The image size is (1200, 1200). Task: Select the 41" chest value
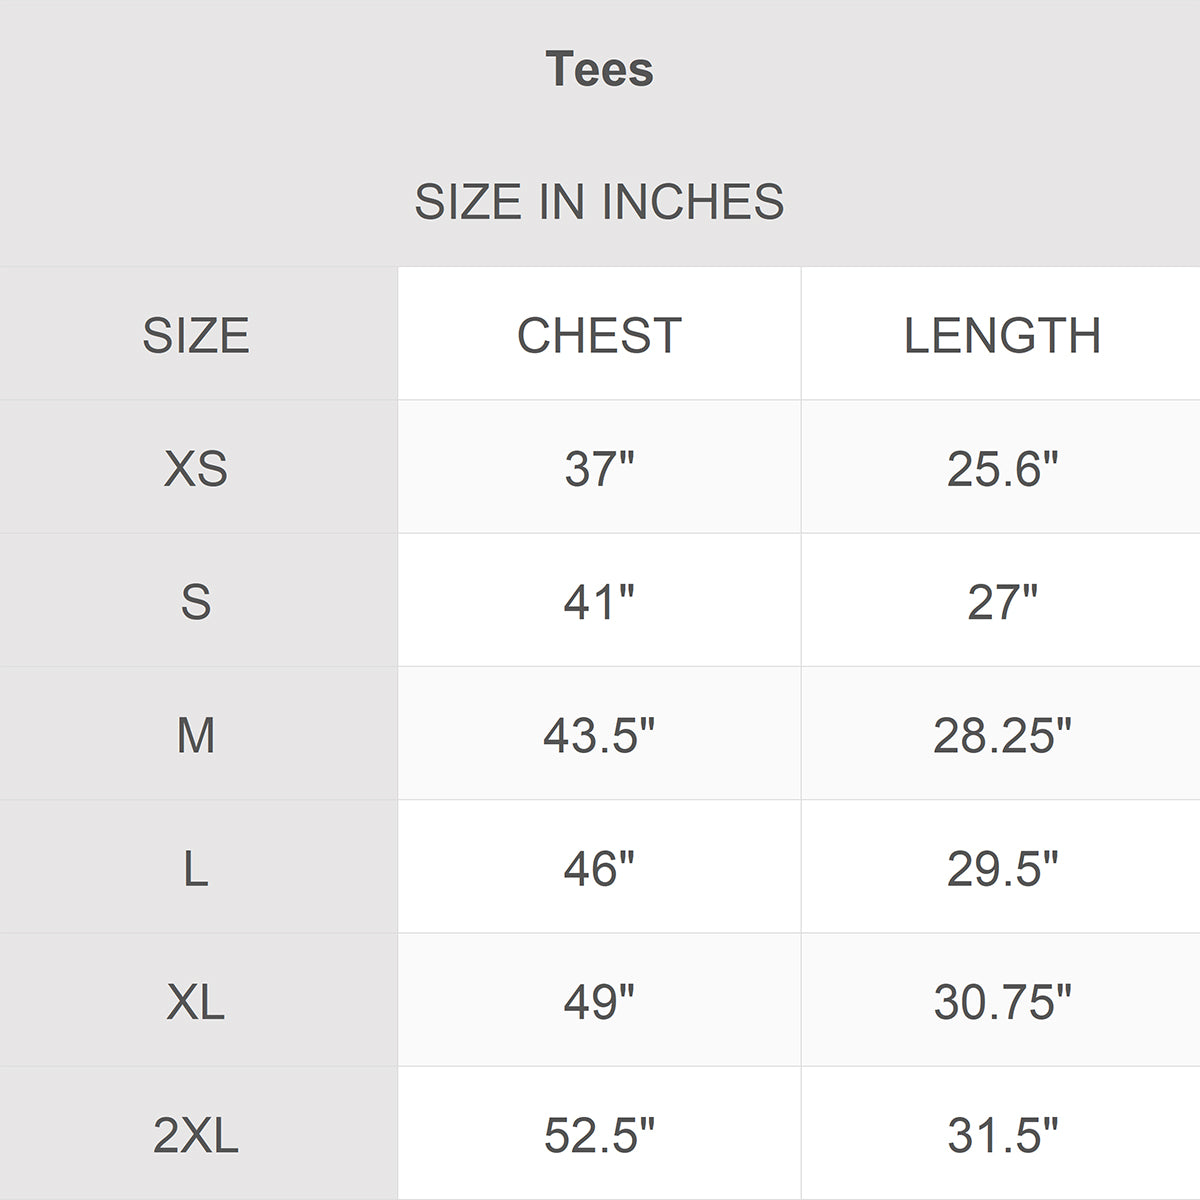pos(599,602)
